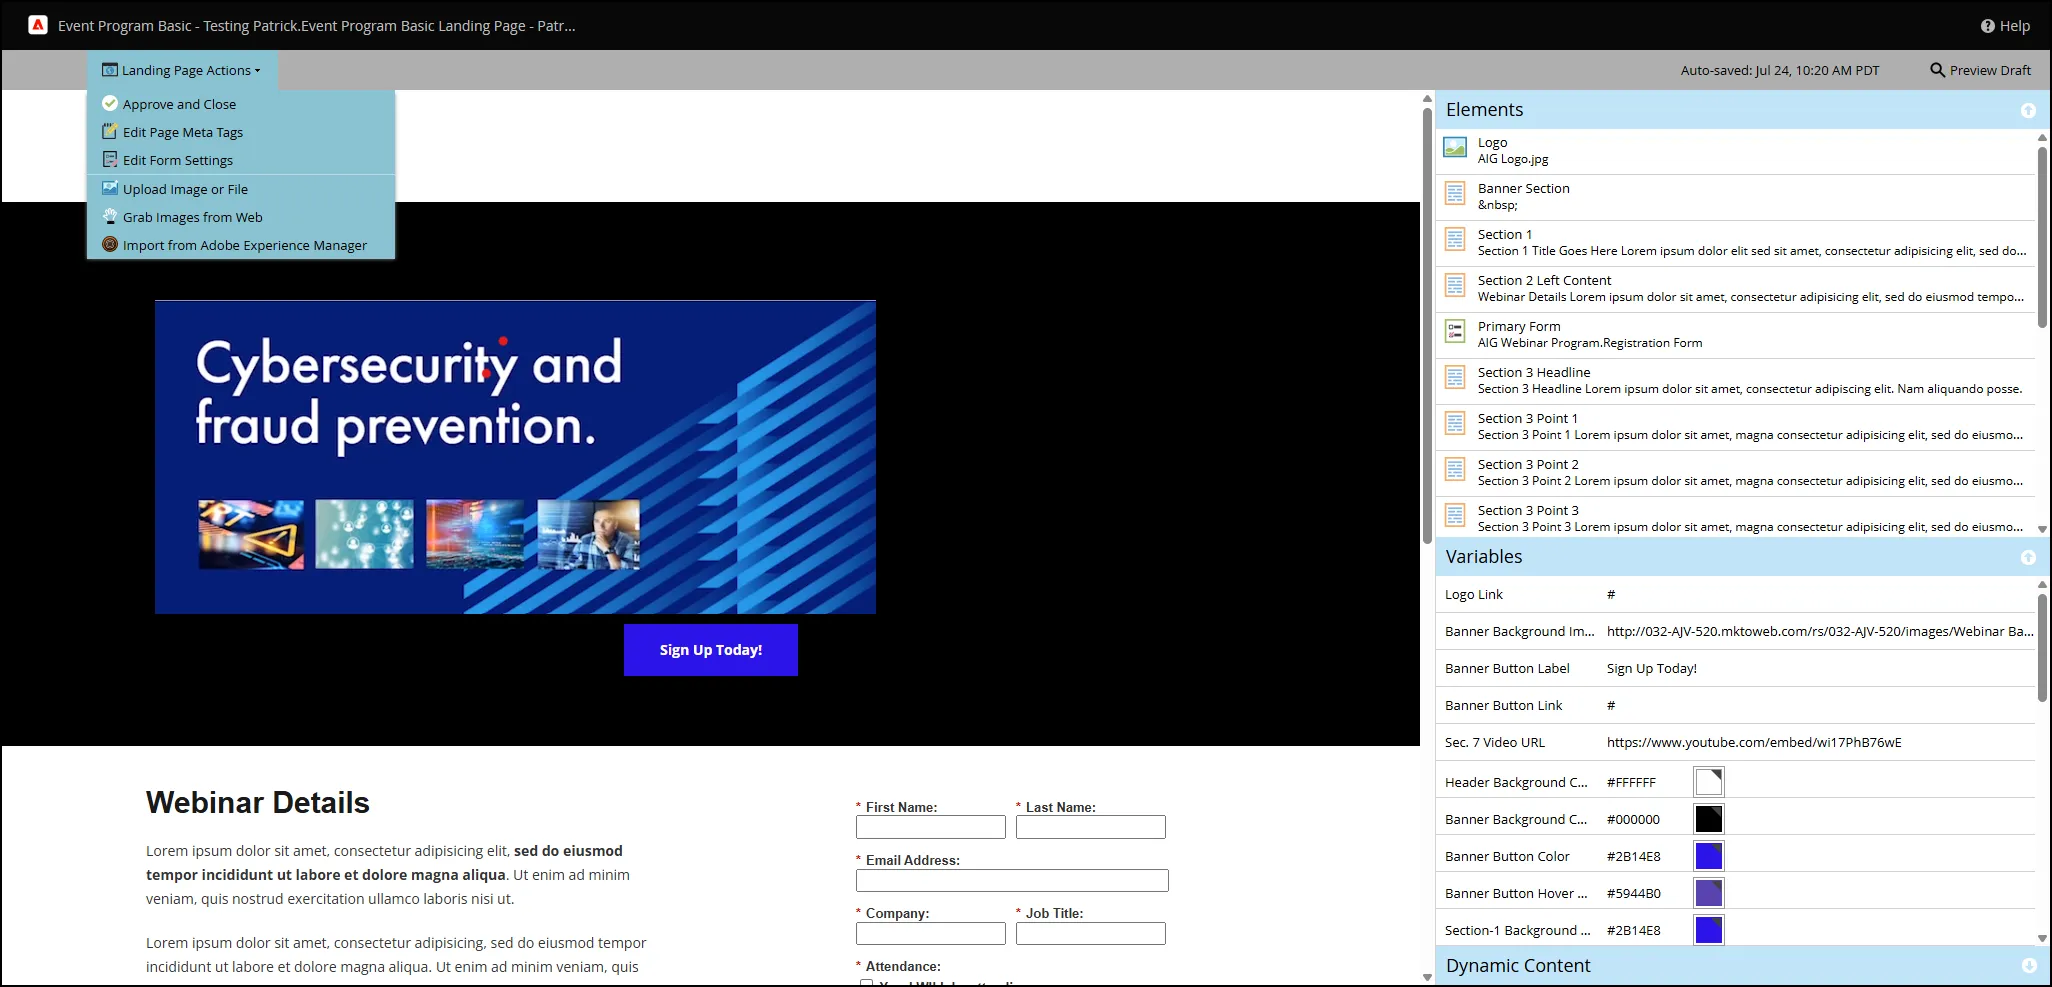Click the Adobe logo icon in title bar
This screenshot has width=2052, height=987.
38,25
